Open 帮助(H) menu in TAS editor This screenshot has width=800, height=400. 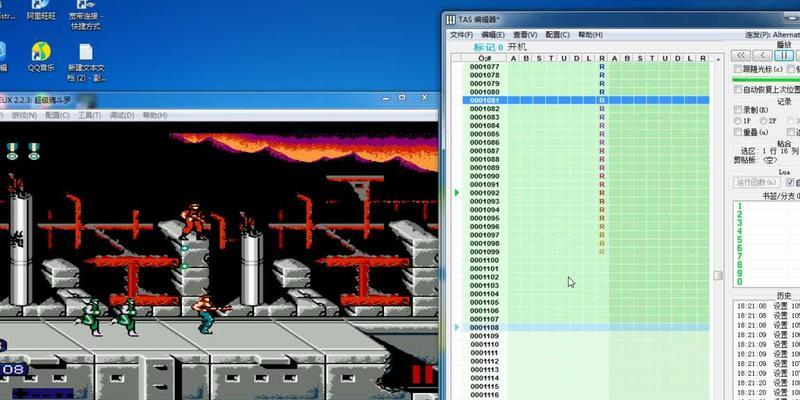590,35
